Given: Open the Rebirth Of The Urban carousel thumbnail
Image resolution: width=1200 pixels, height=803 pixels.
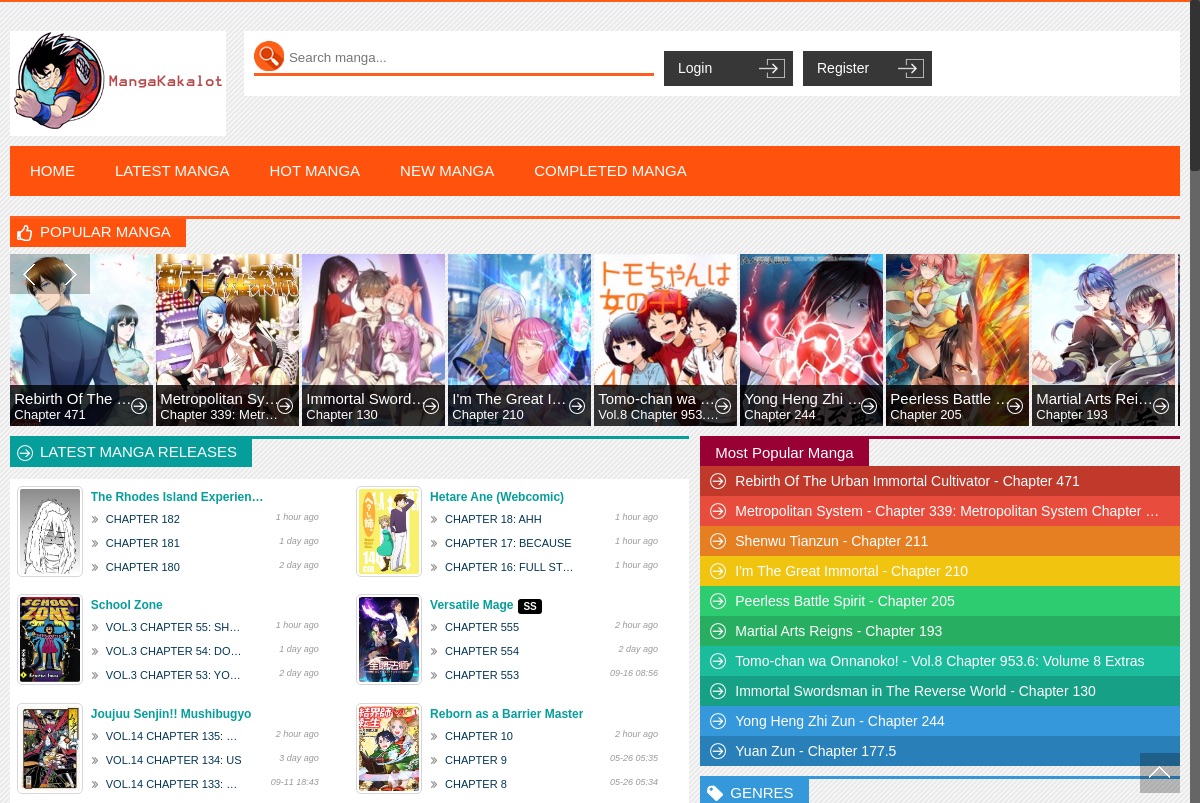Looking at the screenshot, I should tap(82, 340).
